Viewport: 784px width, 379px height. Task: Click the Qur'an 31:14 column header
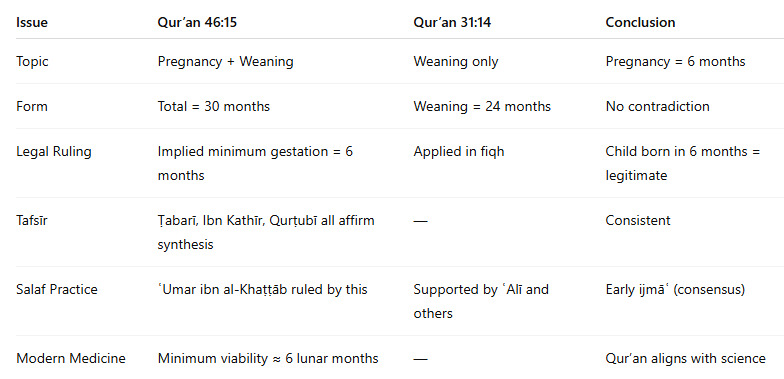(452, 22)
